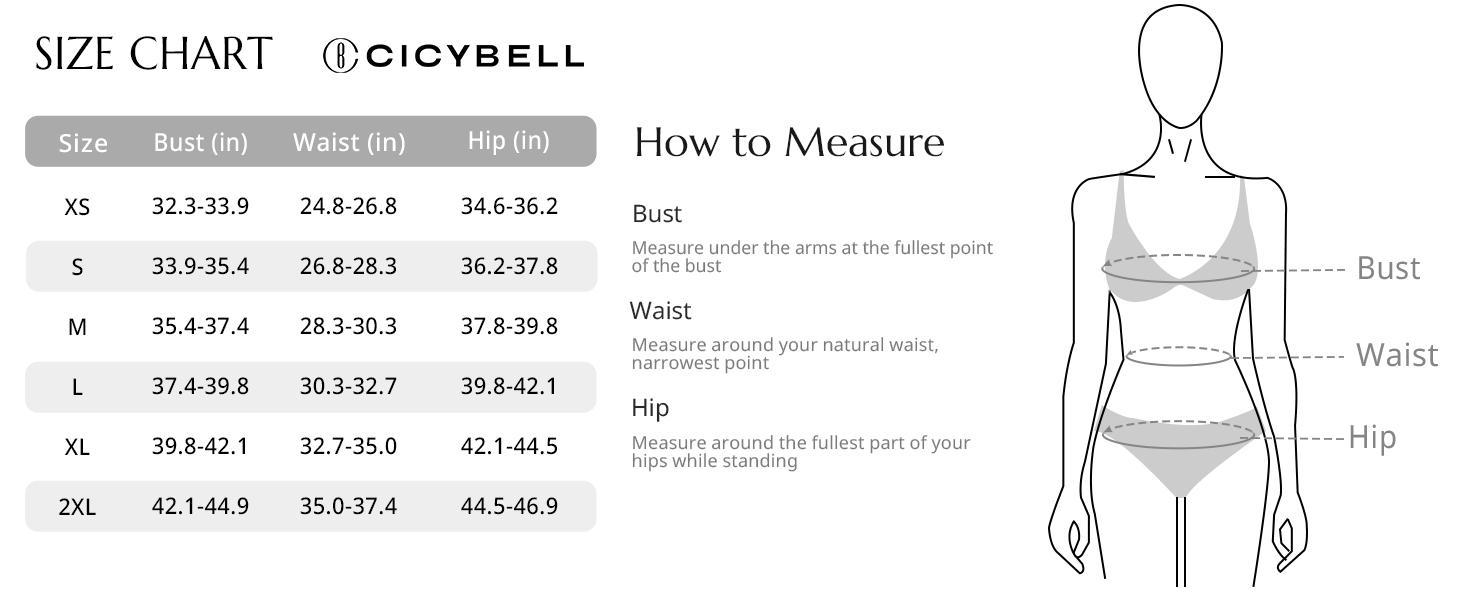1464x600 pixels.
Task: Click the How to Measure heading
Action: (x=789, y=142)
